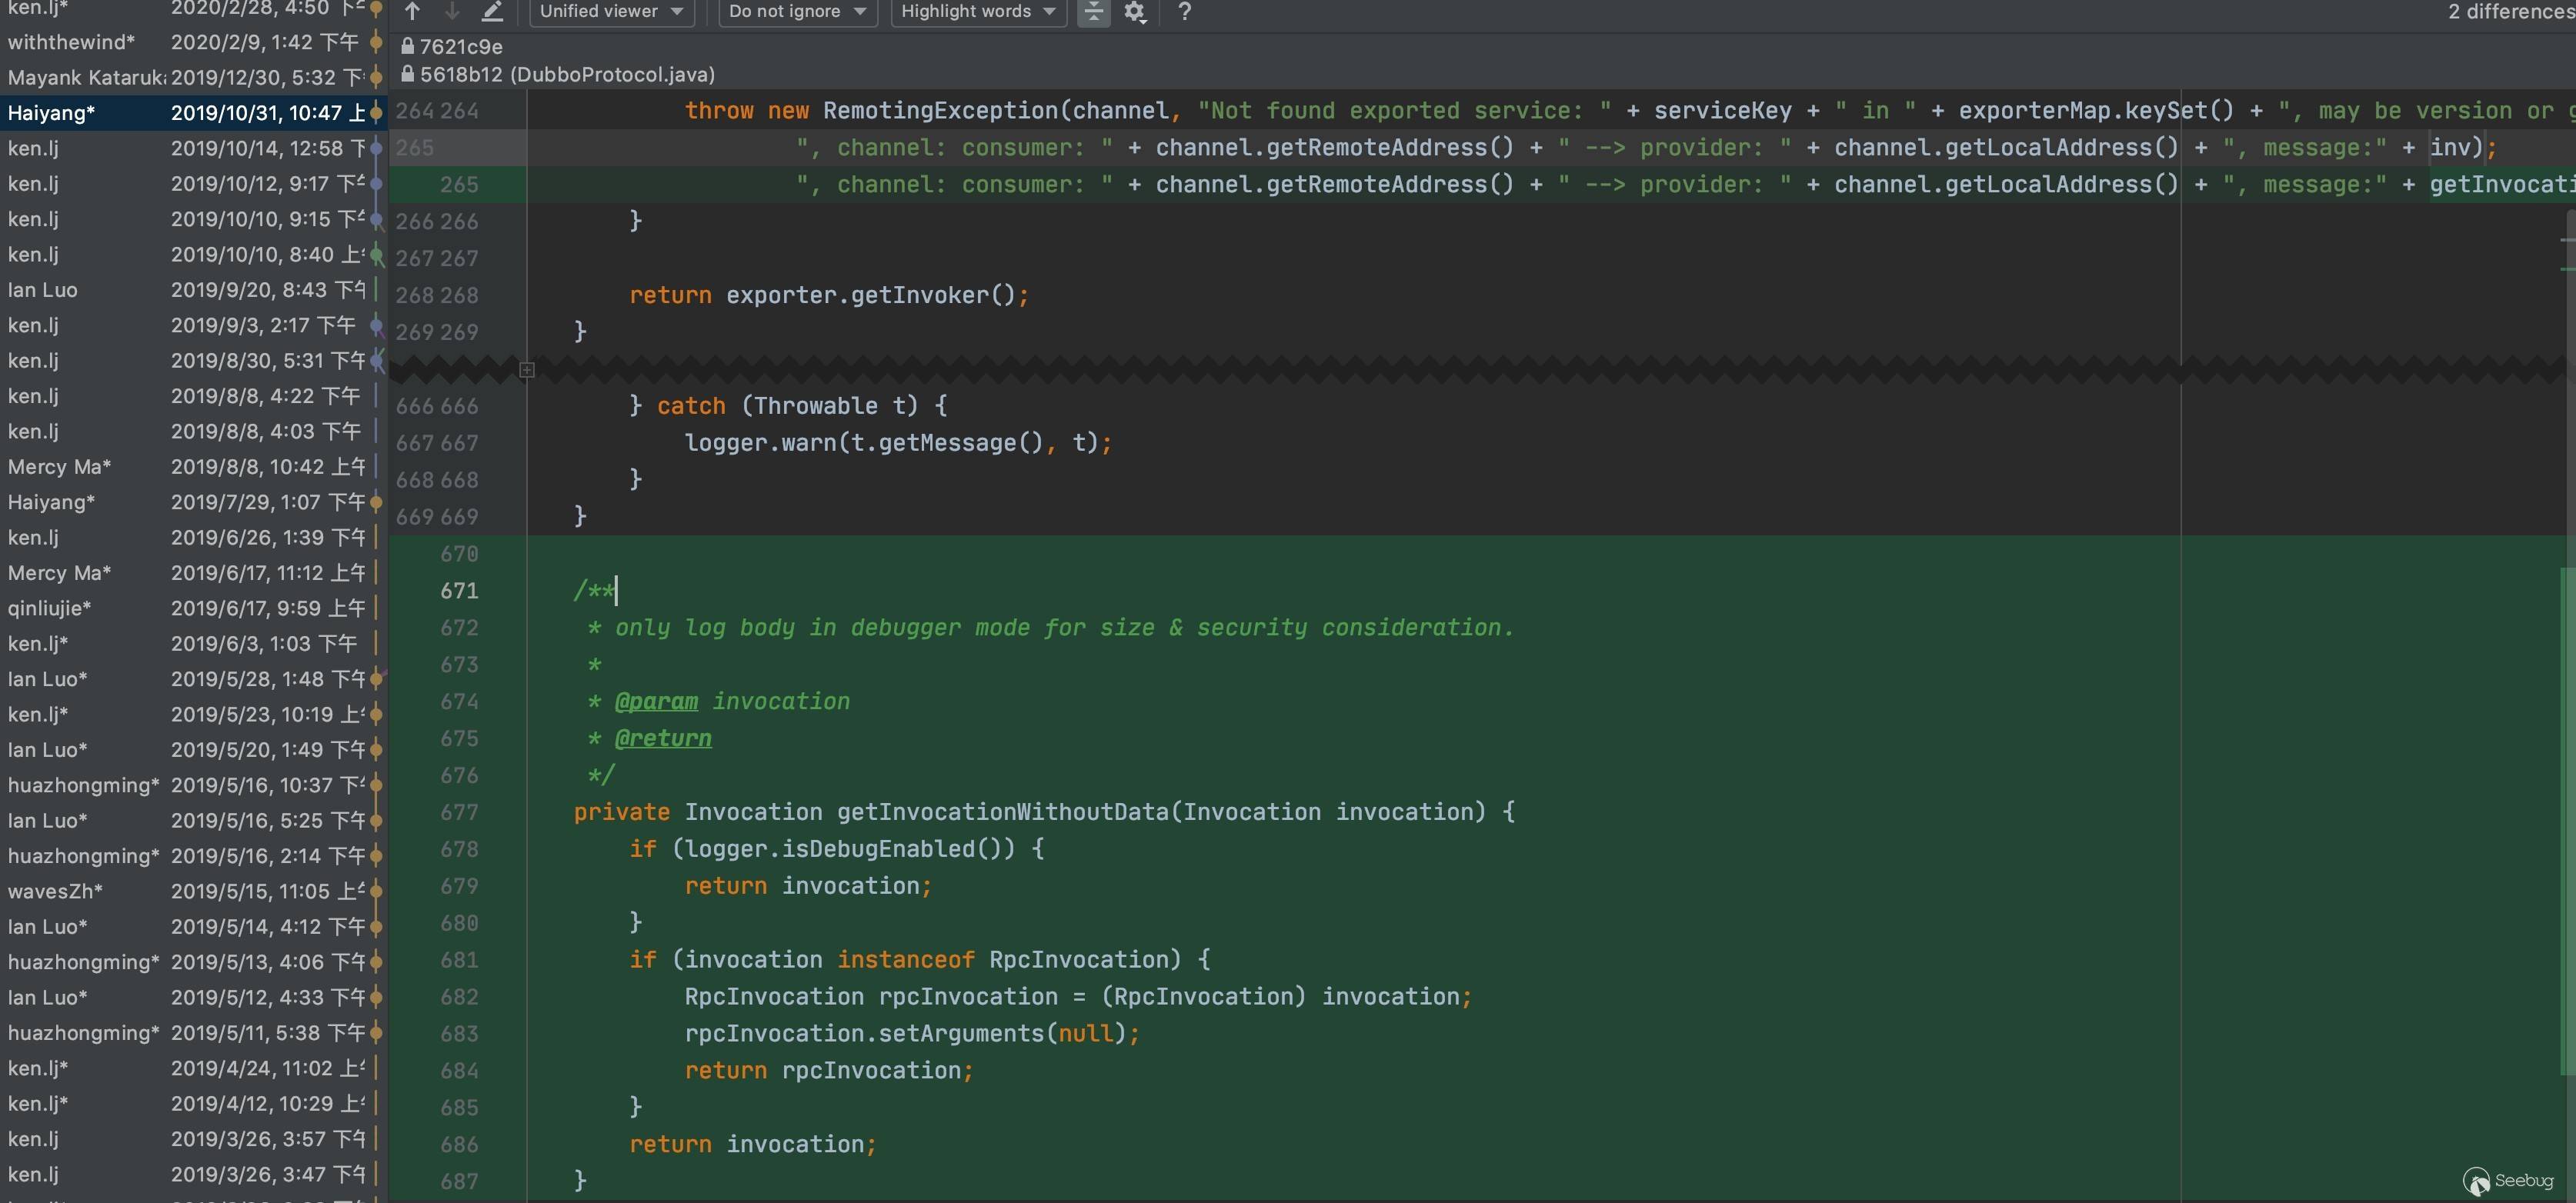Click getInvocationWithoutData method name

[1003, 812]
